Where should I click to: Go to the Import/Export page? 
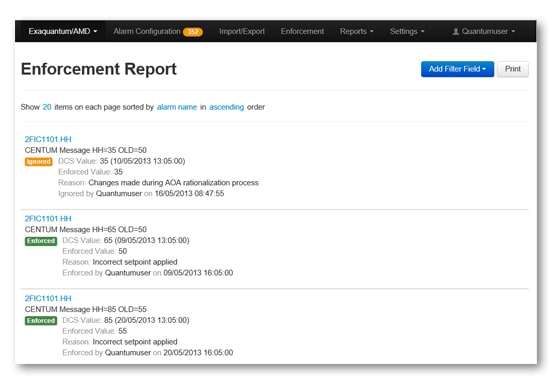pos(242,31)
